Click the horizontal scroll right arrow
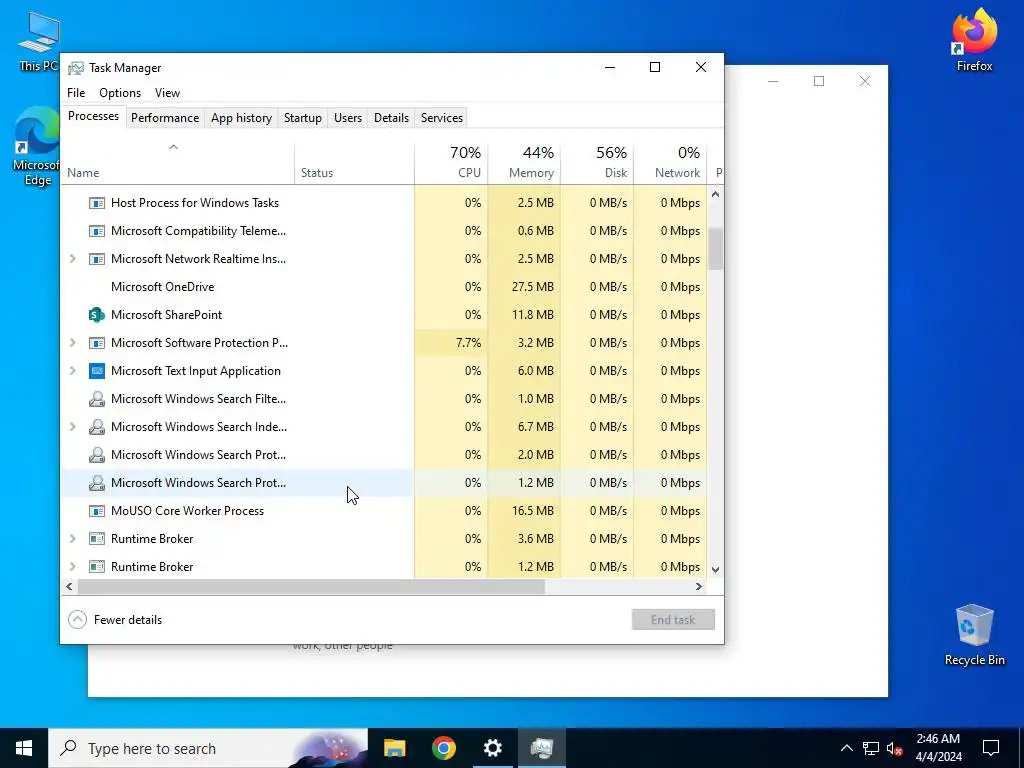 699,586
